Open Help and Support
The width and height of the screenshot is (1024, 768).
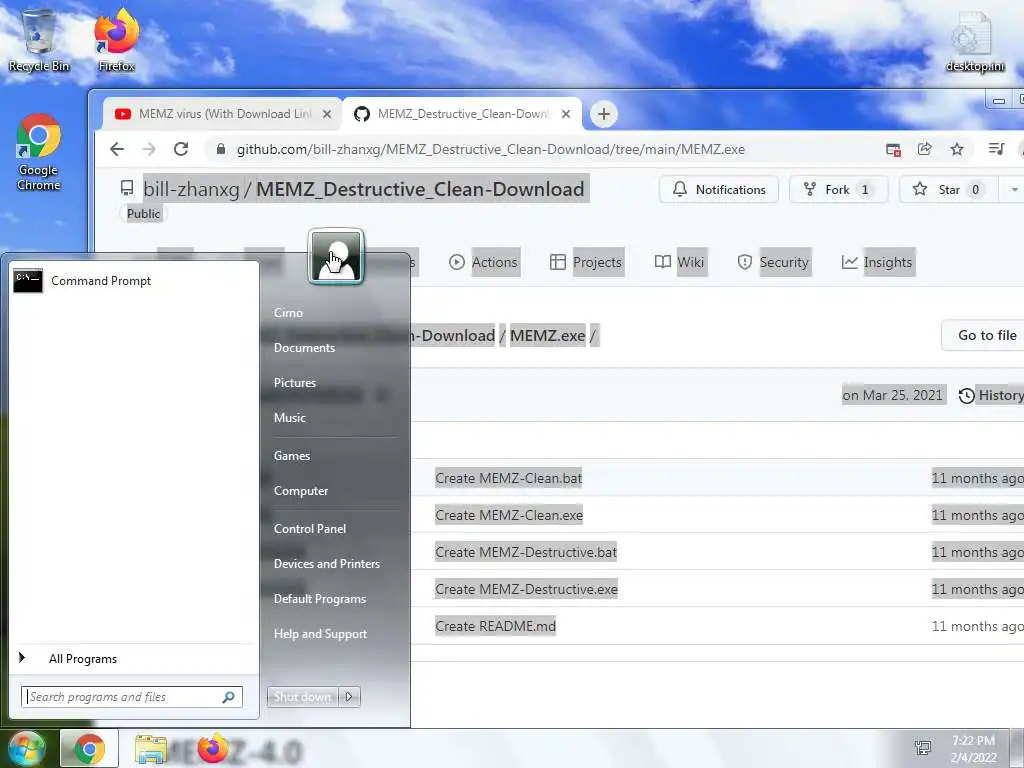click(x=320, y=634)
